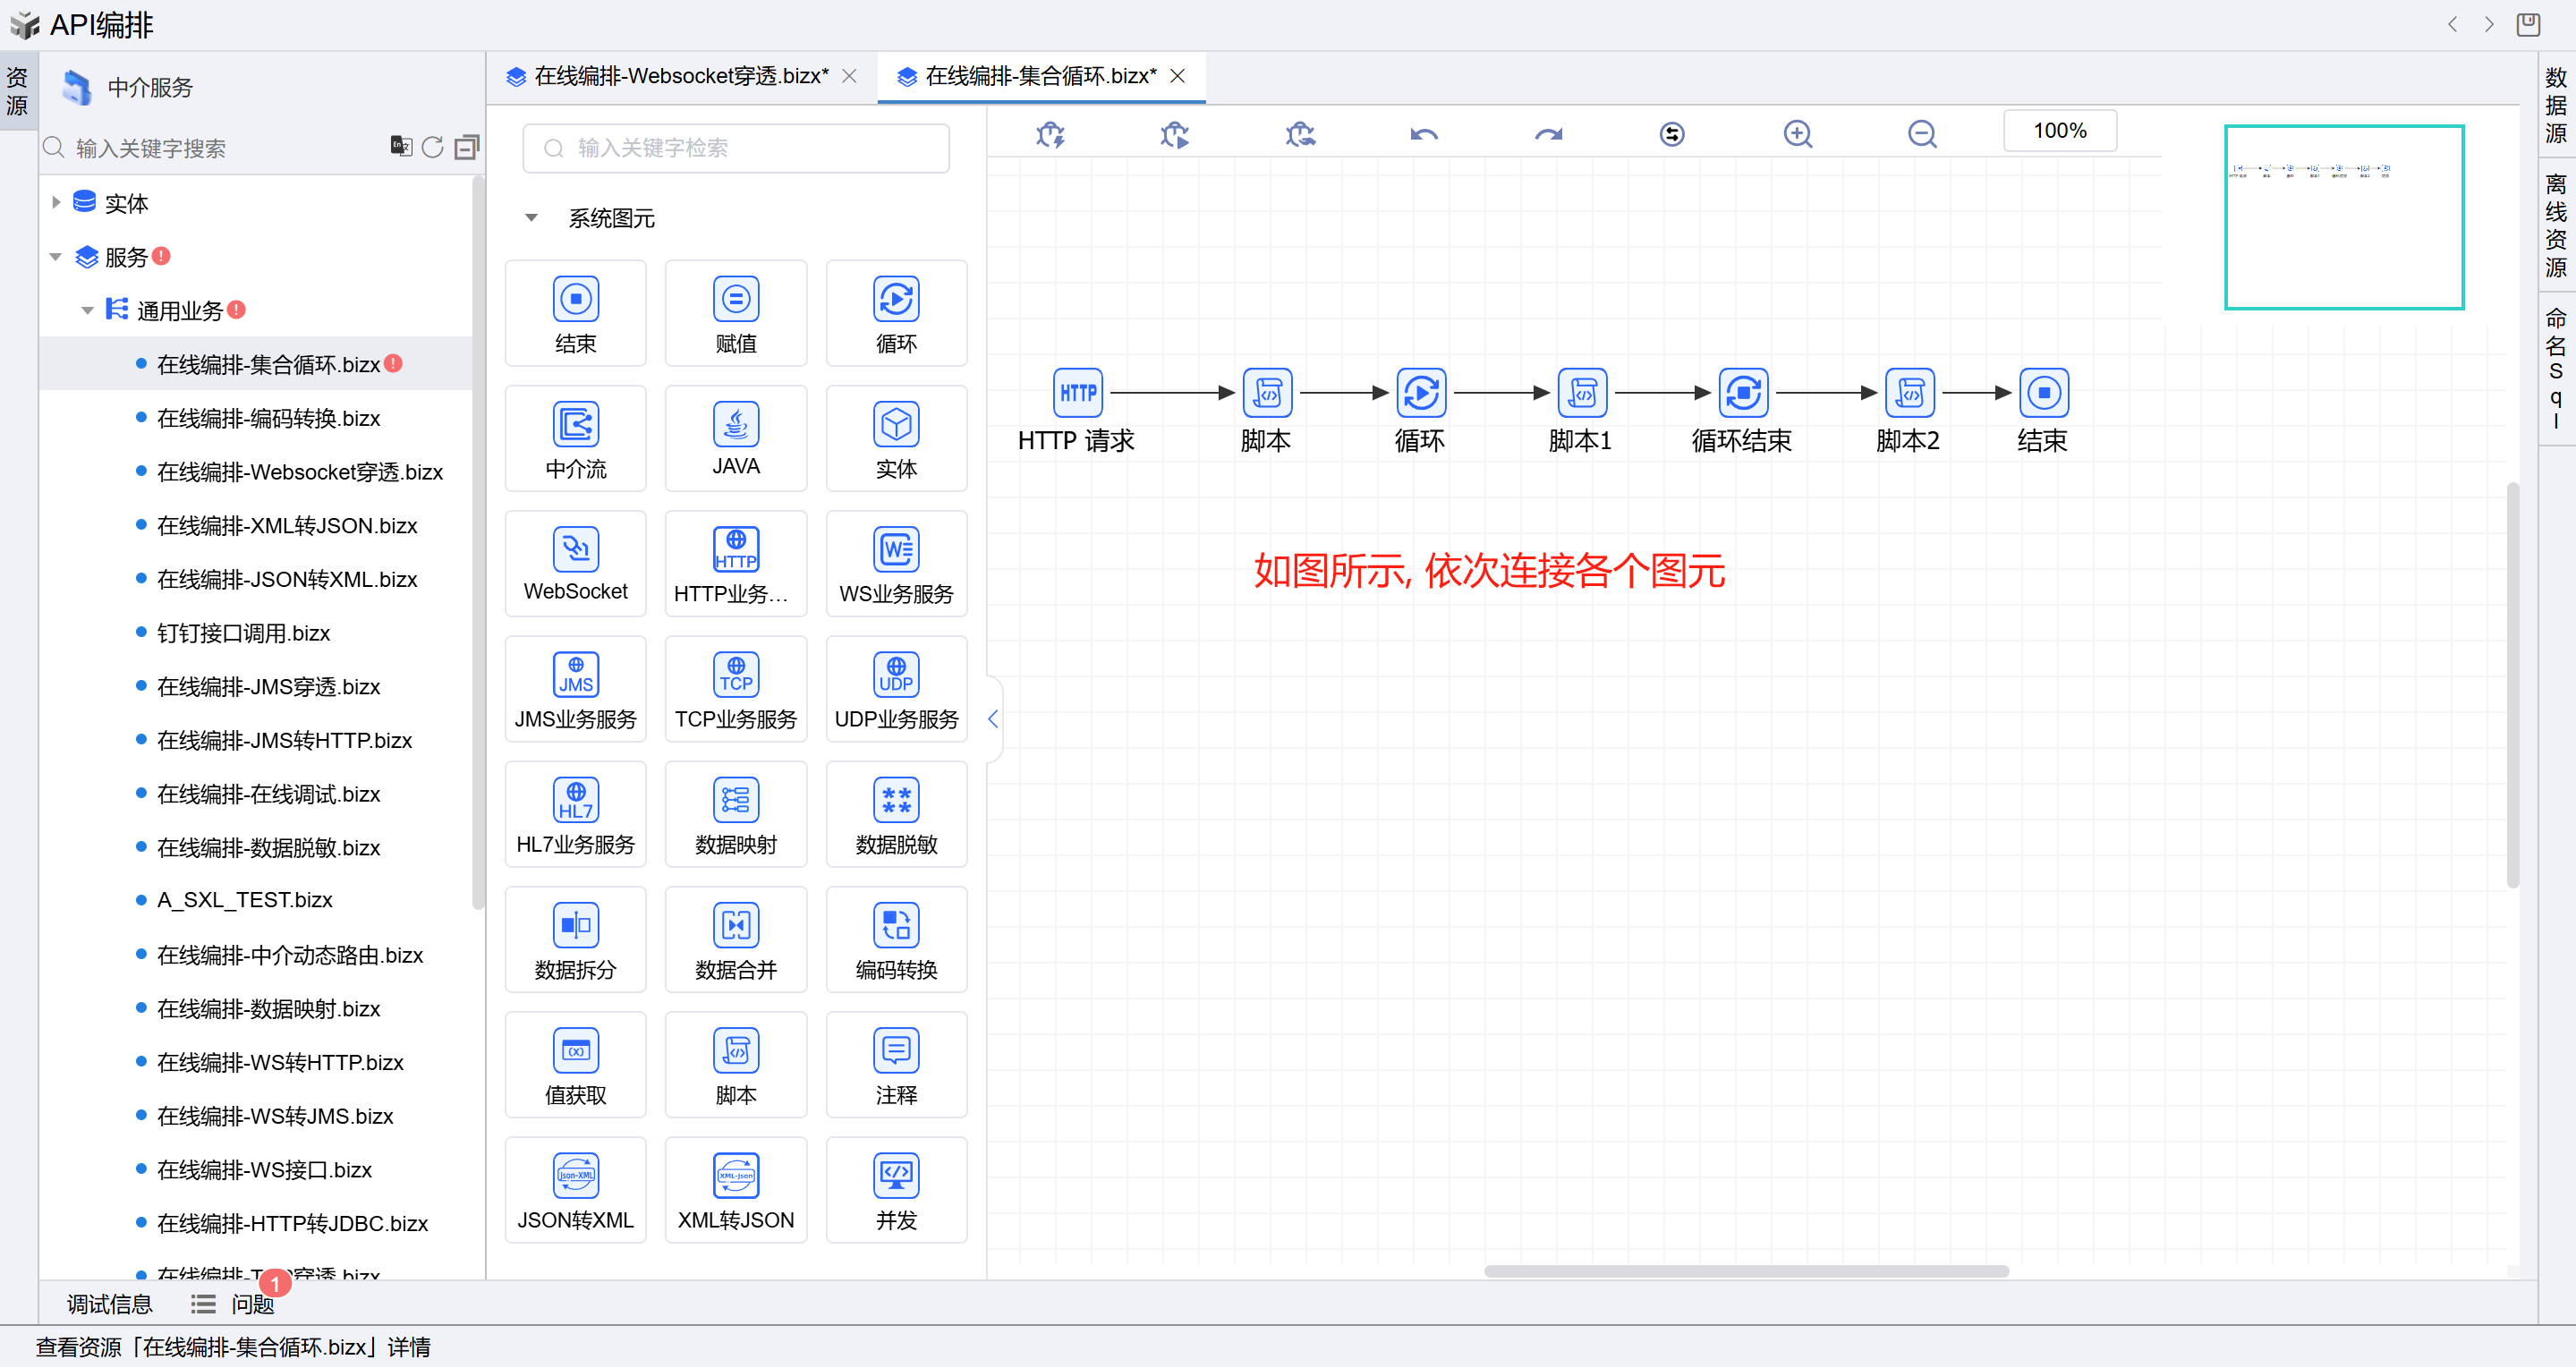This screenshot has height=1368, width=2576.
Task: Click the 脚本1 node on canvas
Action: pos(1582,393)
